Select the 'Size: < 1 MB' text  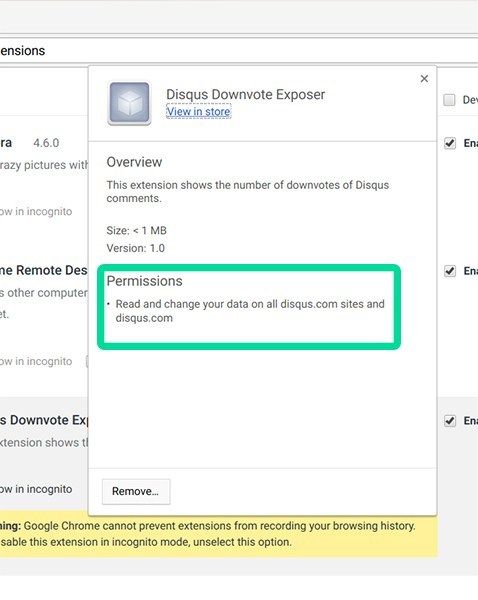coord(136,230)
